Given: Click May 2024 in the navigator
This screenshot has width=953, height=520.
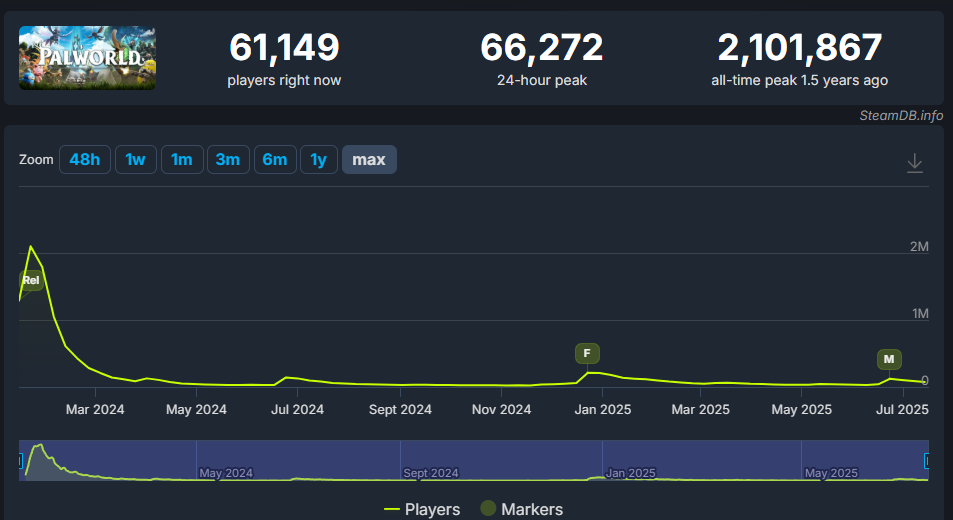Looking at the screenshot, I should 226,473.
